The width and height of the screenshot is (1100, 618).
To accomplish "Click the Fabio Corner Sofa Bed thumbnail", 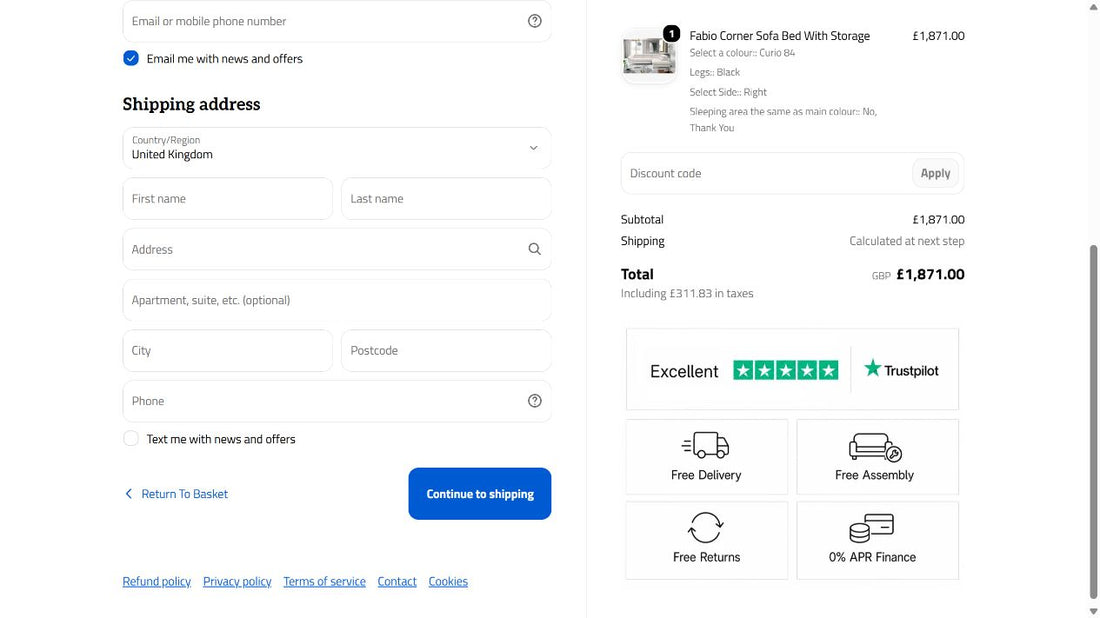I will pos(649,56).
